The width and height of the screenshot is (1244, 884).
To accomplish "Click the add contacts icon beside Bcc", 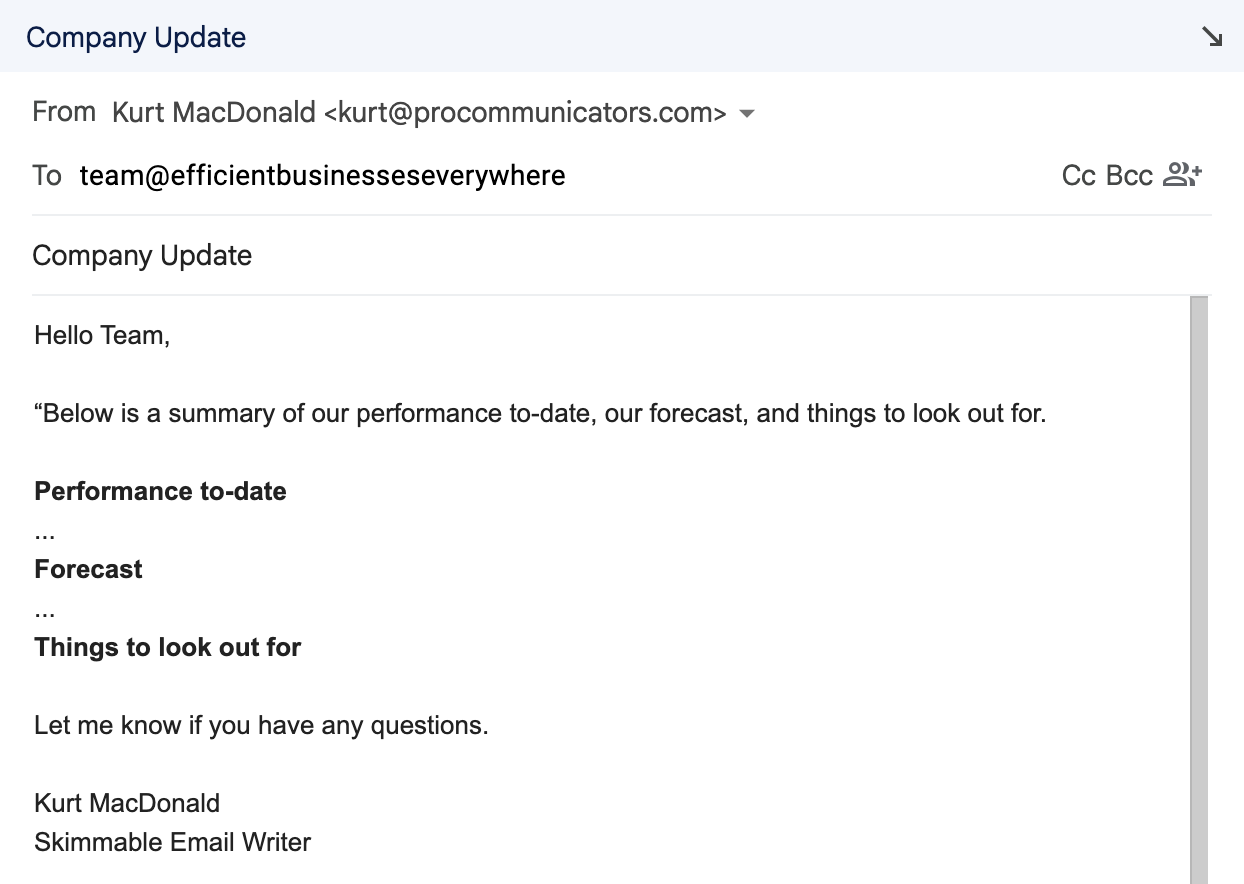I will coord(1183,176).
